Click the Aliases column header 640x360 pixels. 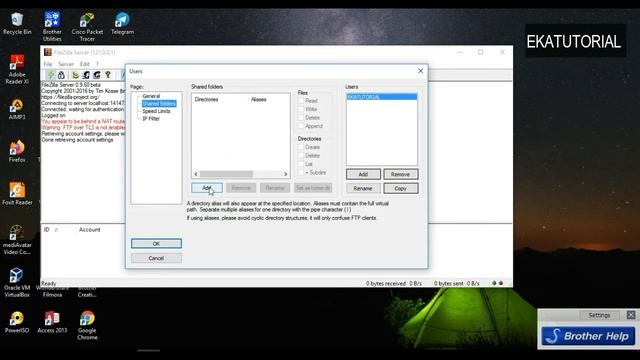pos(259,100)
